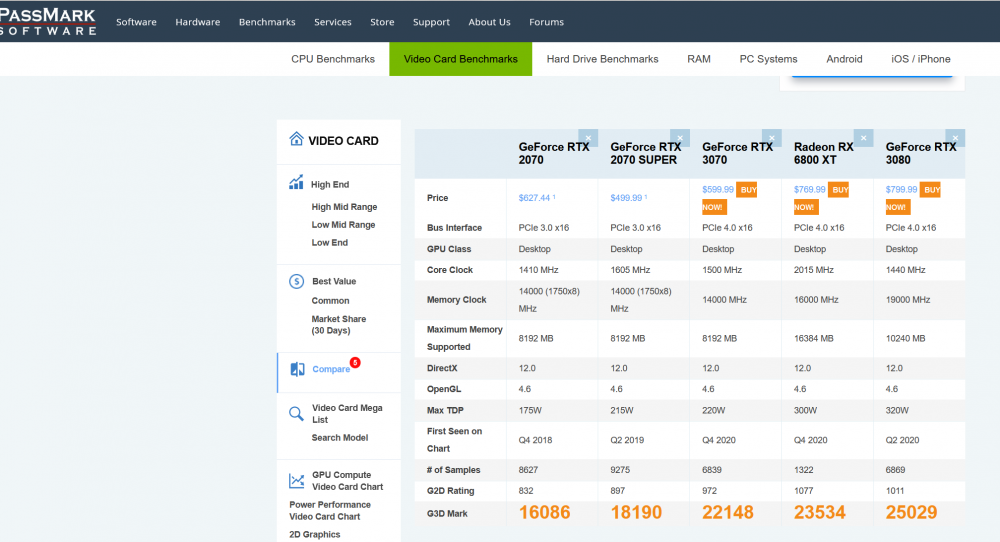Switch to Hard Drive Benchmarks tab
The width and height of the screenshot is (1000, 542).
602,59
